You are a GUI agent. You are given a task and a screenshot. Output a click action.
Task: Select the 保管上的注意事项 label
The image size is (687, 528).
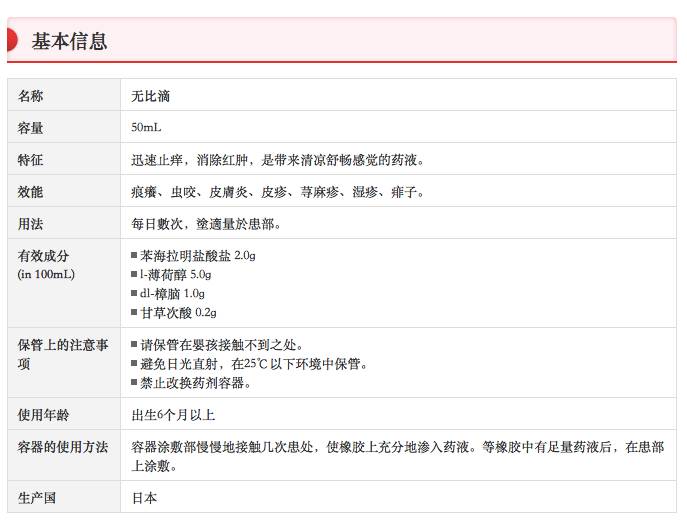click(63, 354)
